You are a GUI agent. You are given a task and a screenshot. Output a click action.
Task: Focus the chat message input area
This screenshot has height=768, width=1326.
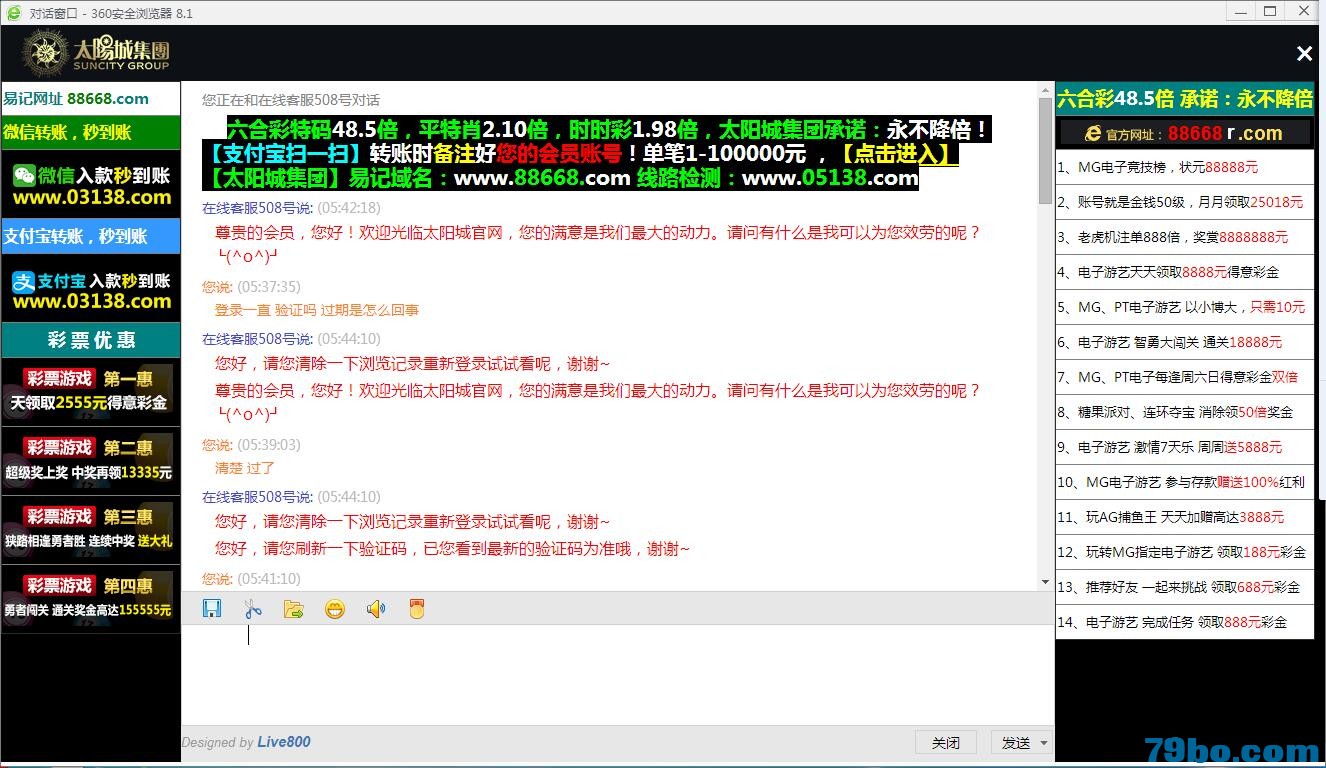[617, 674]
